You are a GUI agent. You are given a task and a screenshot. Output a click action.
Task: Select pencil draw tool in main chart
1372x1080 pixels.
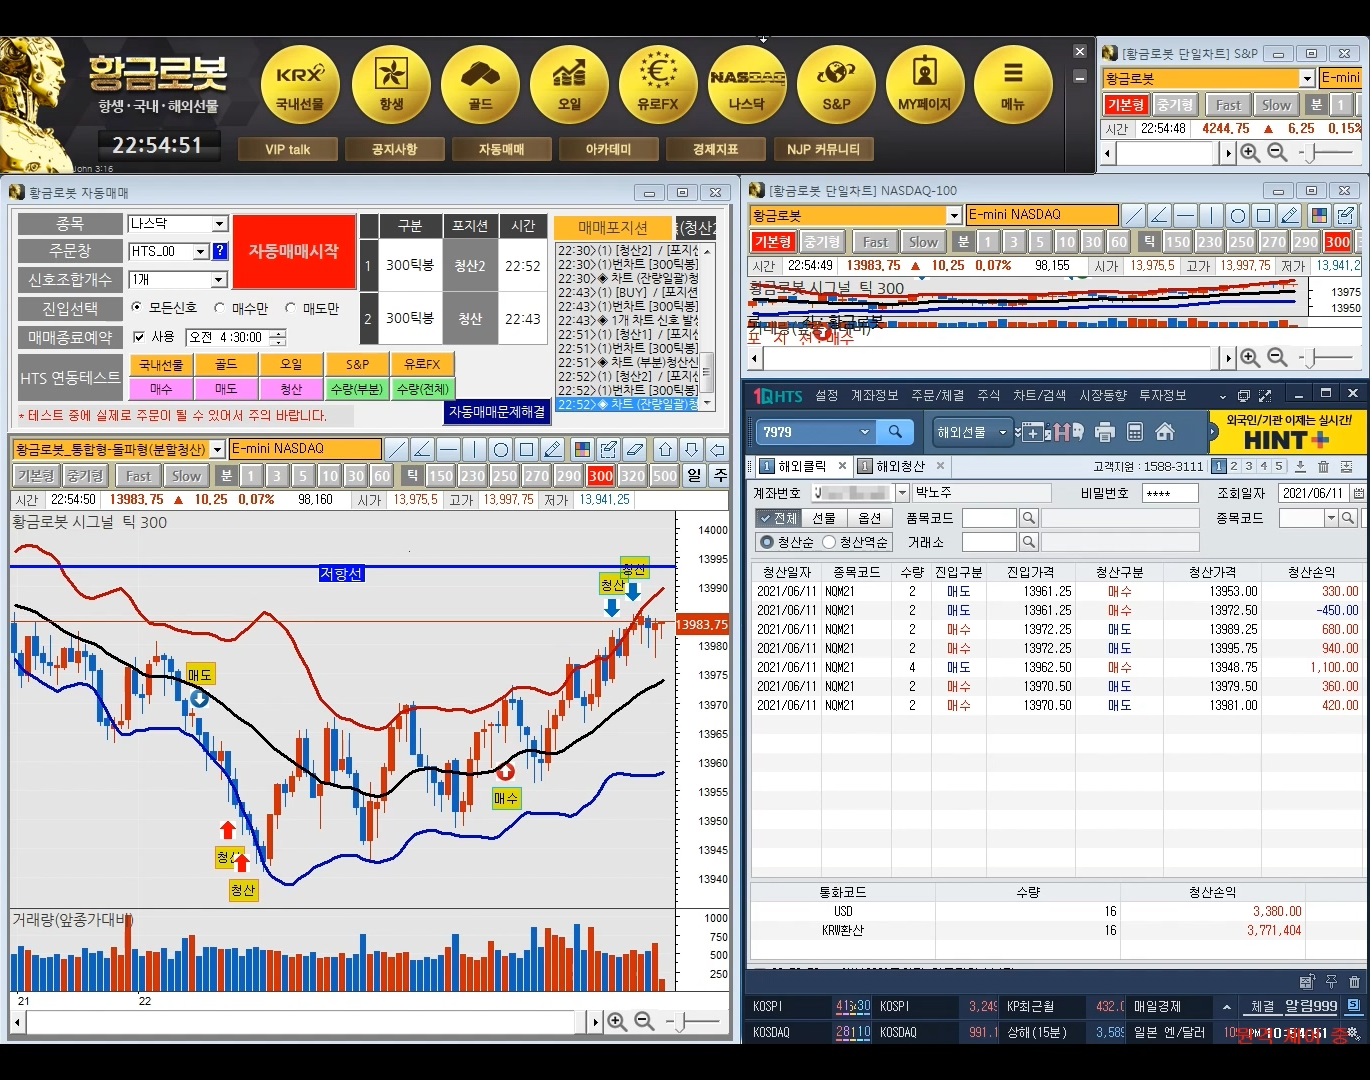click(553, 450)
